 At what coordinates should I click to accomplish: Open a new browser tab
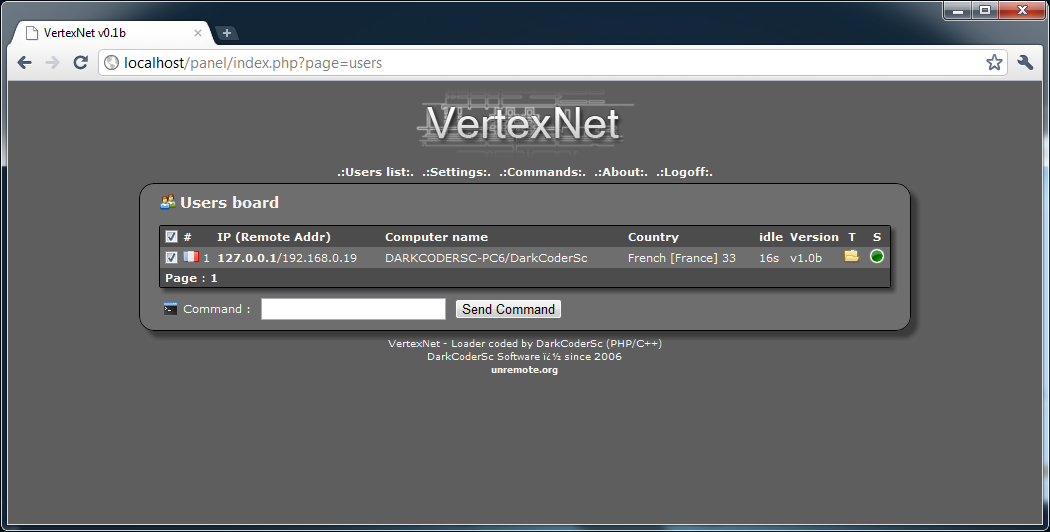click(x=227, y=33)
